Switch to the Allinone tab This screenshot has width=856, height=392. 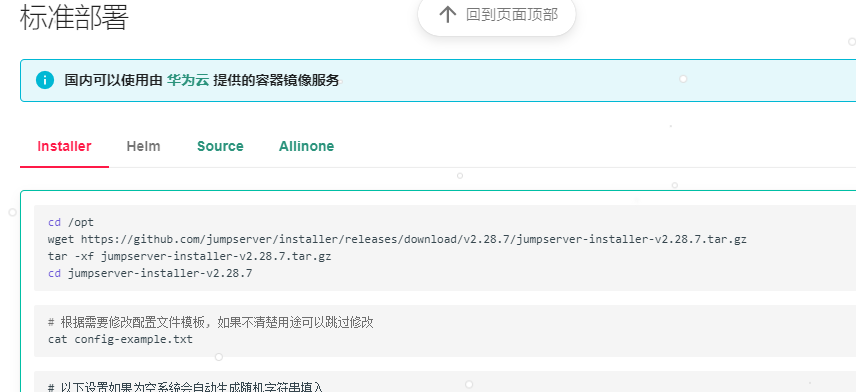[x=306, y=146]
